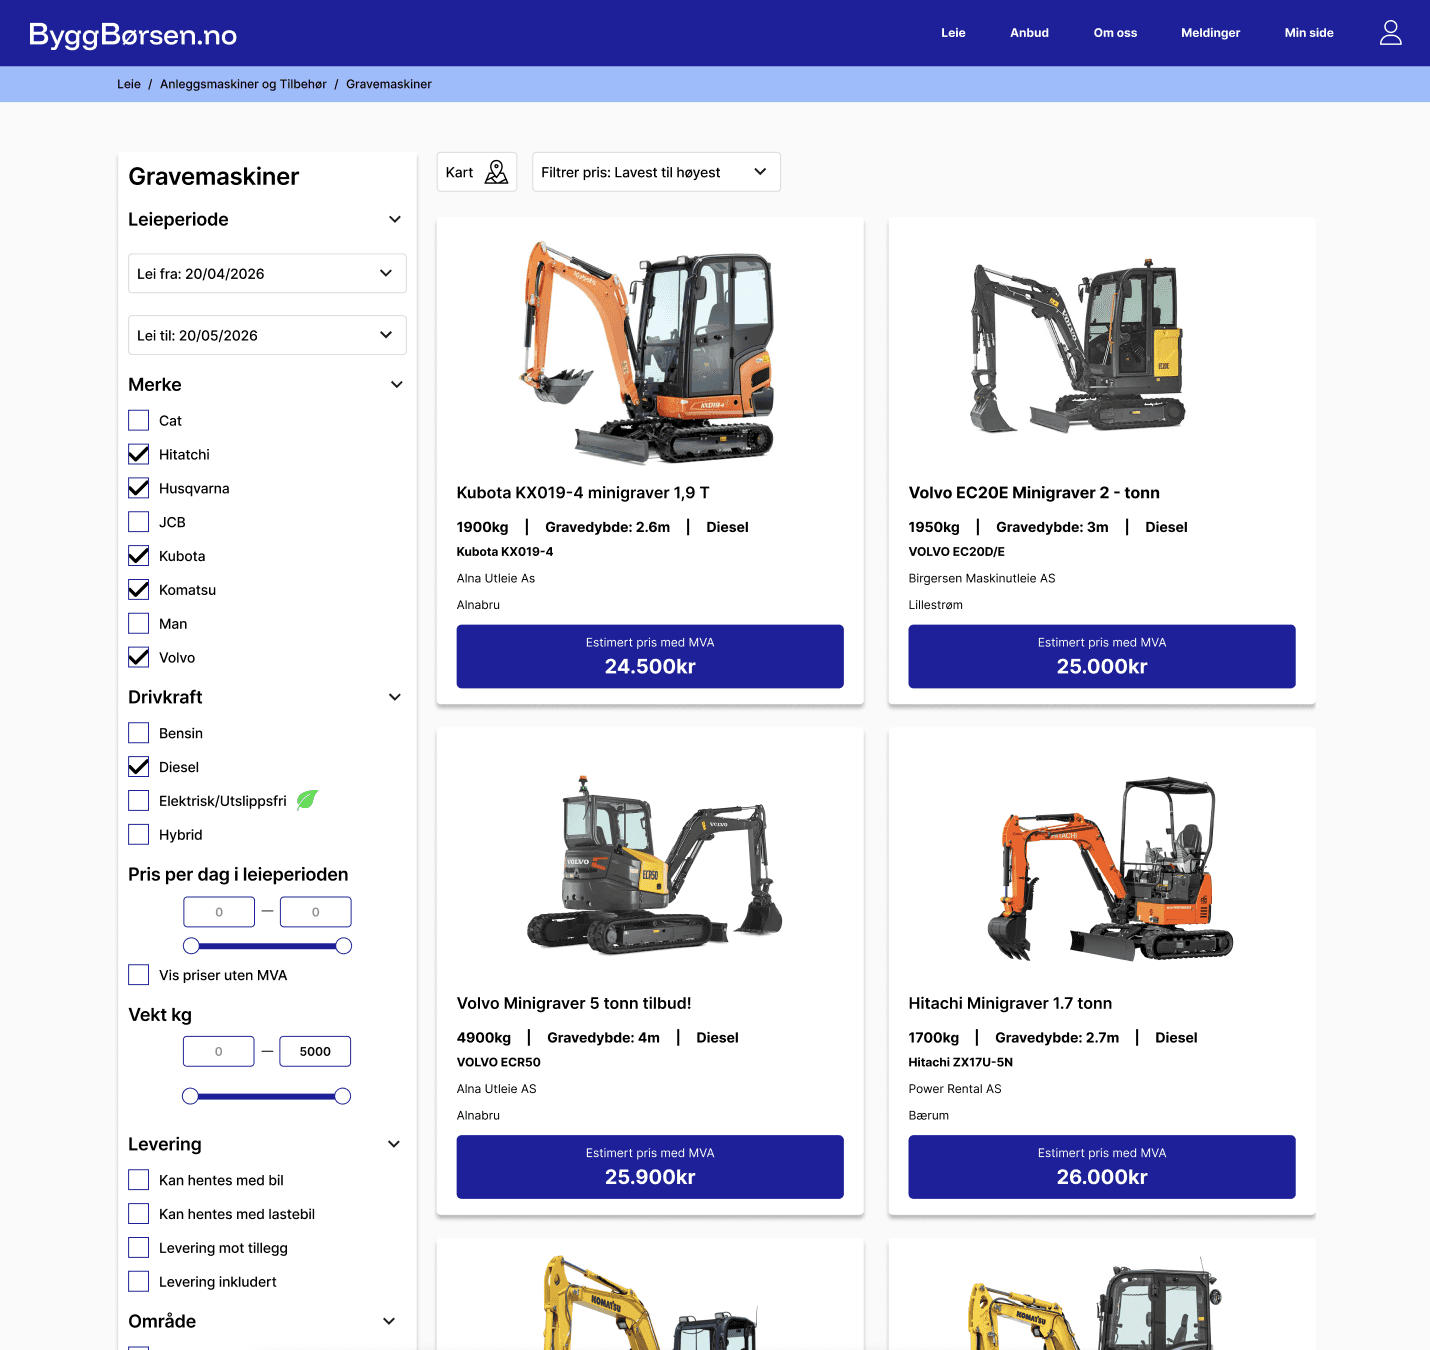Screen dimensions: 1430x1350
Task: Open Min side in navigation
Action: pos(1309,33)
